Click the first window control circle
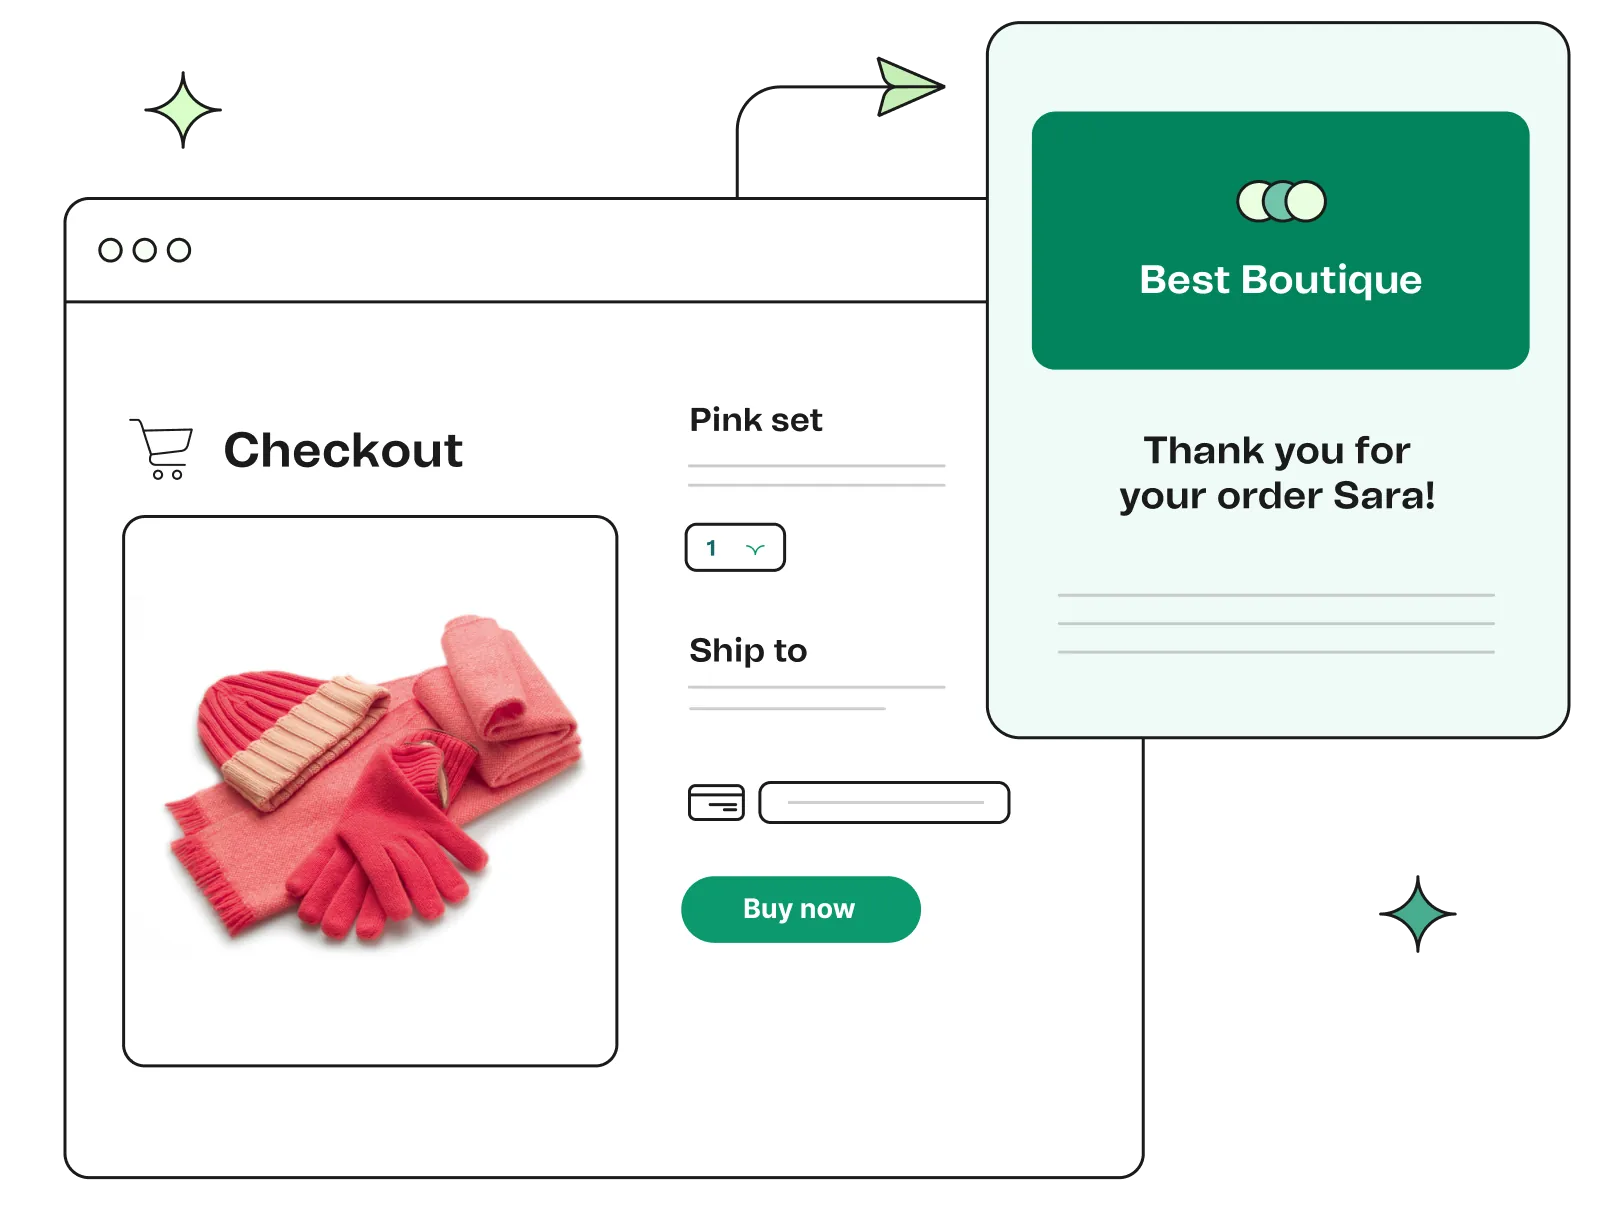This screenshot has height=1221, width=1608. pyautogui.click(x=110, y=250)
